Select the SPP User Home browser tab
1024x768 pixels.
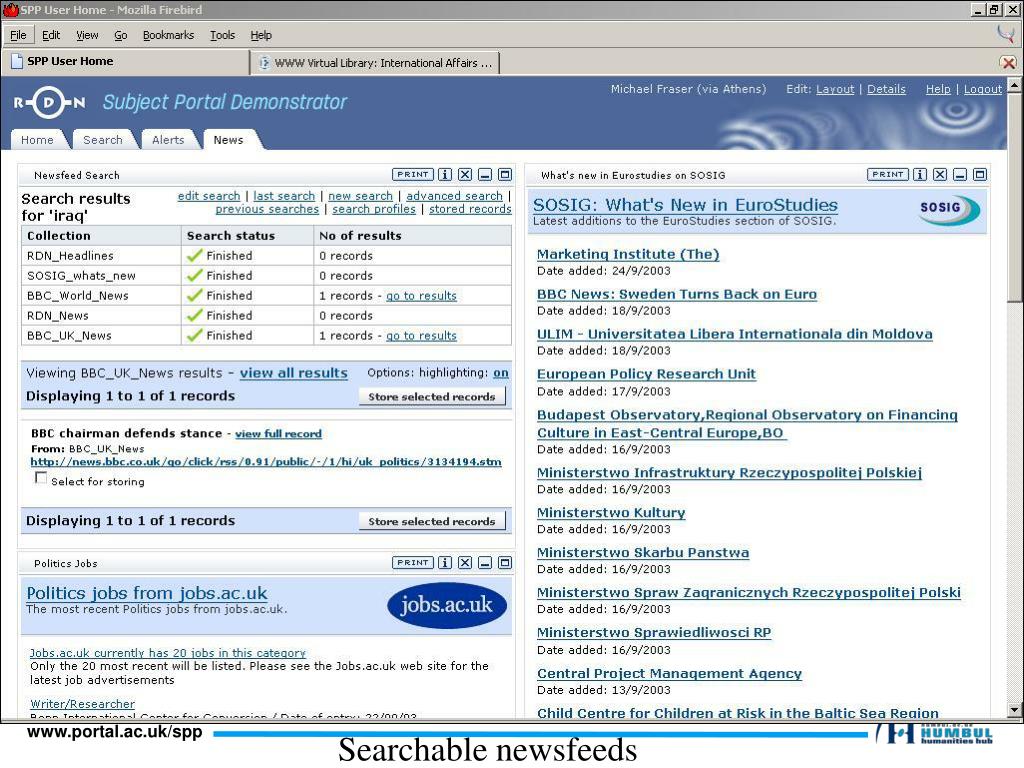124,61
